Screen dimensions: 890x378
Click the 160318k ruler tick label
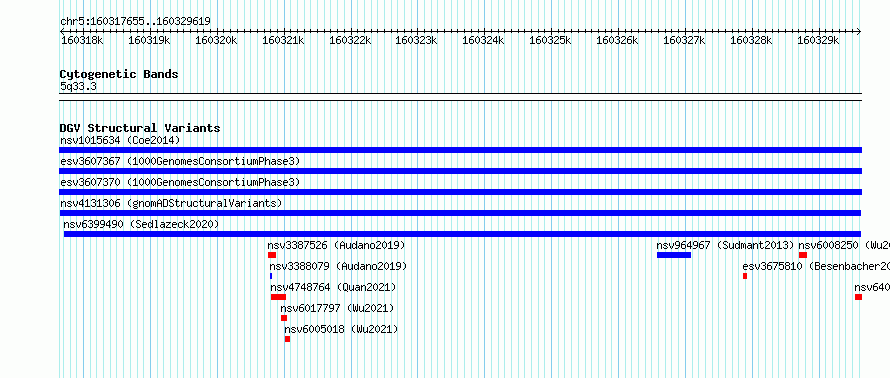[x=82, y=40]
